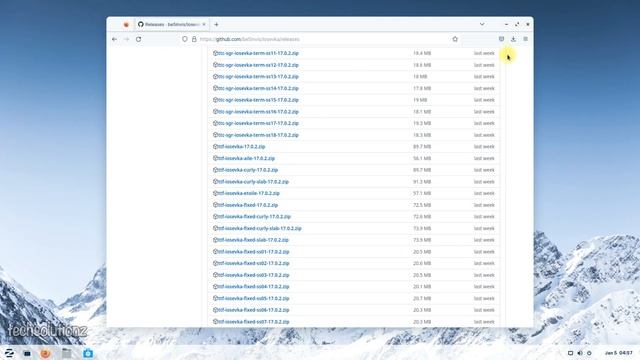Download ttf-iosevka-17.0.2.zip
The width and height of the screenshot is (640, 360).
pos(242,147)
